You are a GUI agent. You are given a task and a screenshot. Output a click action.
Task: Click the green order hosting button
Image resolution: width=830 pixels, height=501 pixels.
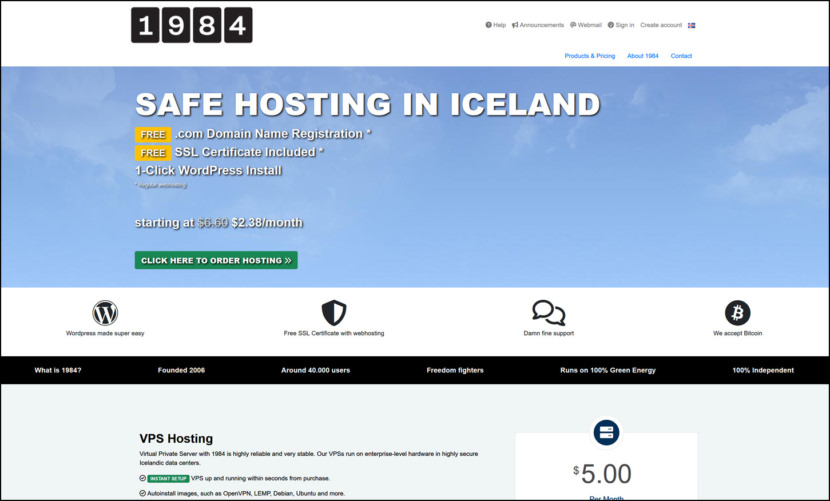coord(216,260)
